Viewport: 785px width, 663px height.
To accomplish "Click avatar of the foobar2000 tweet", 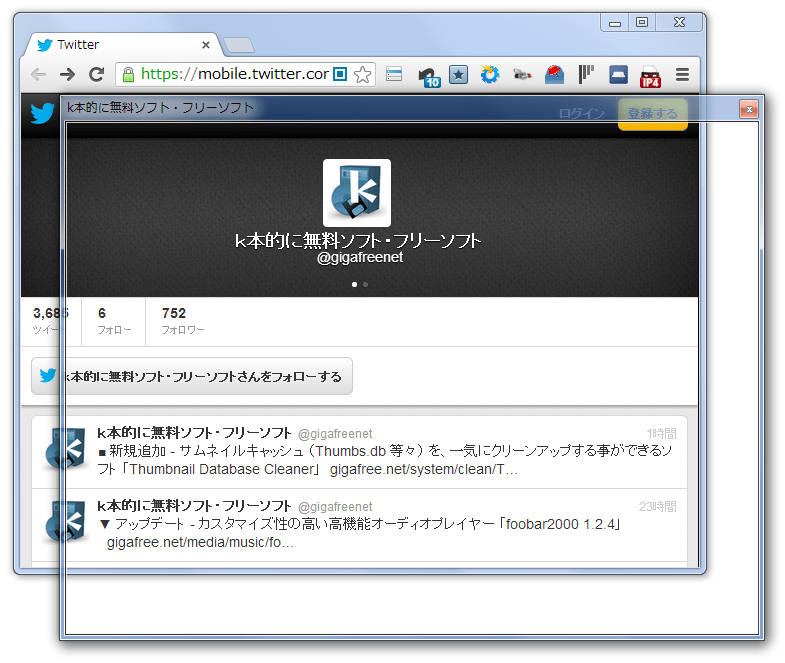I will tap(65, 522).
